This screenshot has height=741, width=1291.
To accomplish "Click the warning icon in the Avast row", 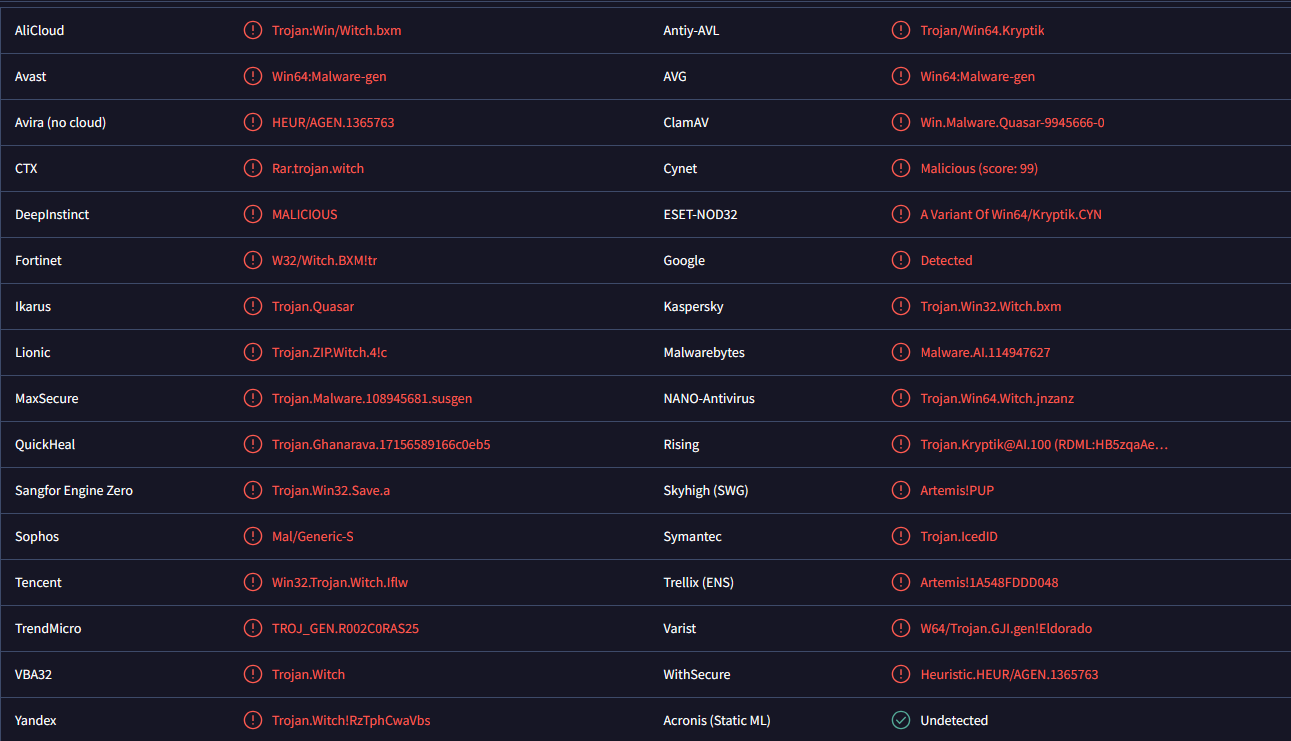I will coord(253,76).
